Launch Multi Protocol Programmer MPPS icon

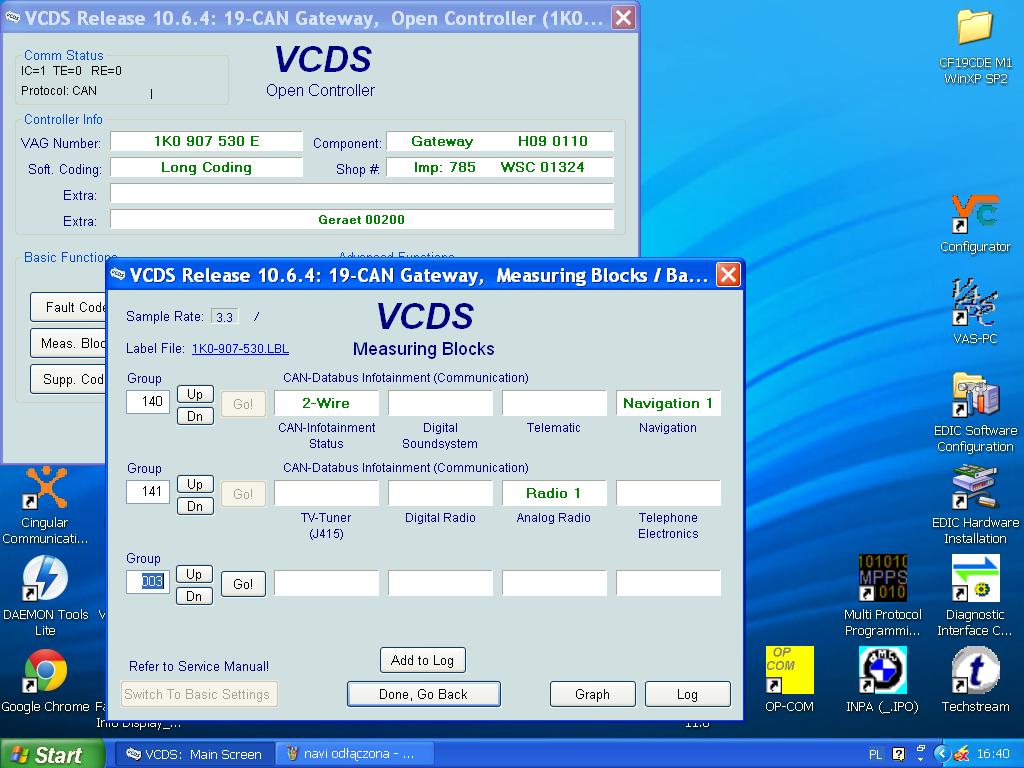[x=882, y=596]
